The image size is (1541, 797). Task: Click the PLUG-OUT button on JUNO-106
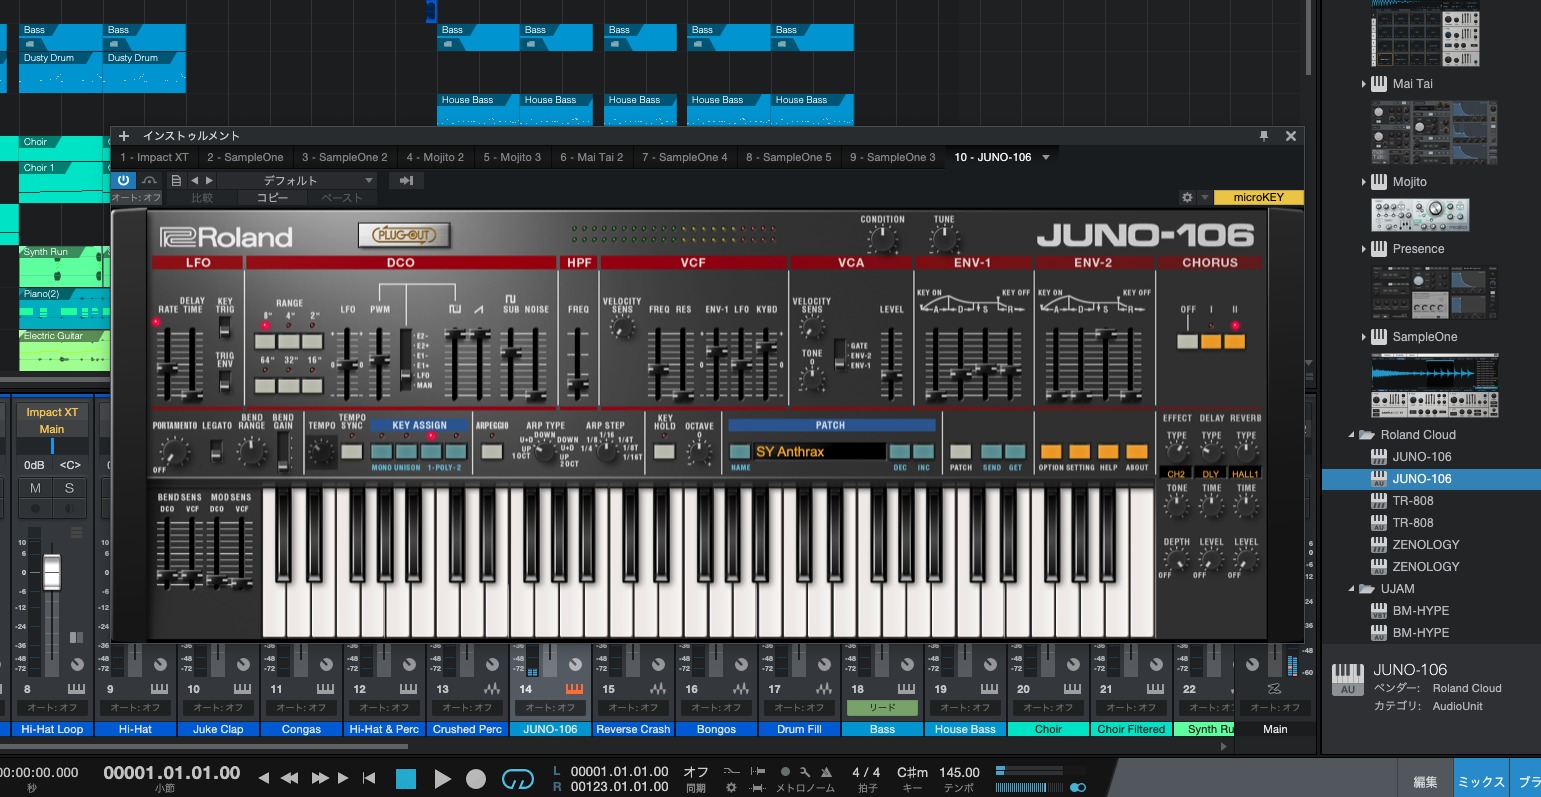tap(404, 235)
